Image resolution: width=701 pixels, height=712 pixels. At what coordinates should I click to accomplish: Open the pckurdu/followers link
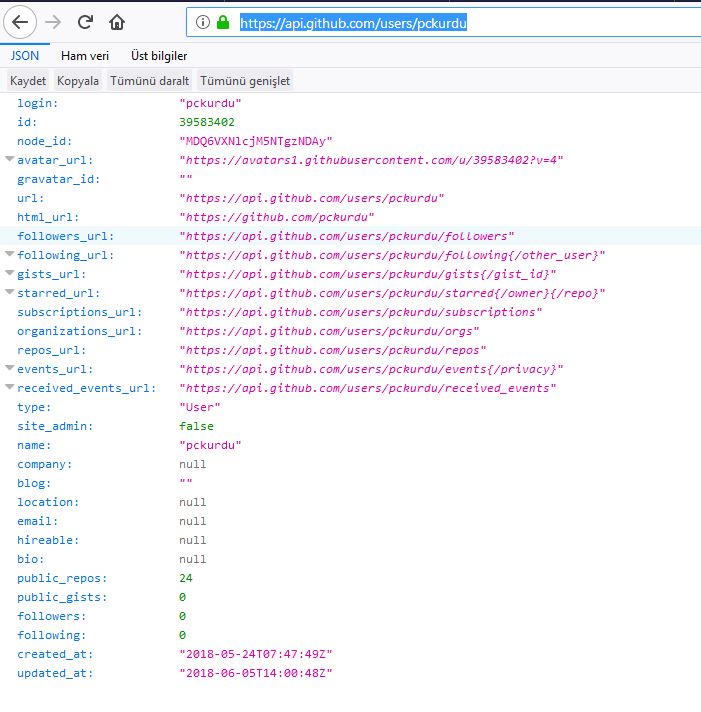click(346, 237)
